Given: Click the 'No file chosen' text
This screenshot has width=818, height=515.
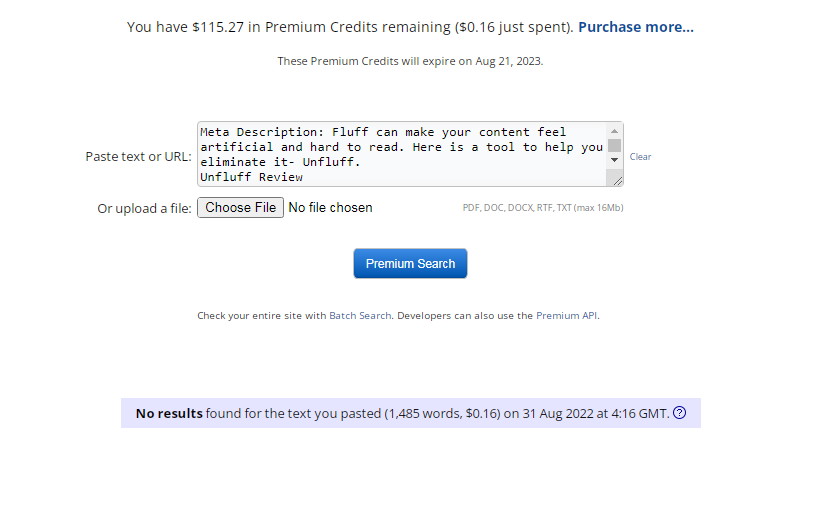Looking at the screenshot, I should pyautogui.click(x=330, y=208).
